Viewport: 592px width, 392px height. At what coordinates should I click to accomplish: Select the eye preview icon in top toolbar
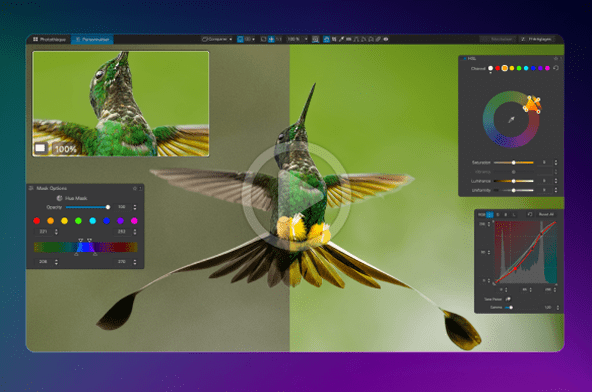386,39
